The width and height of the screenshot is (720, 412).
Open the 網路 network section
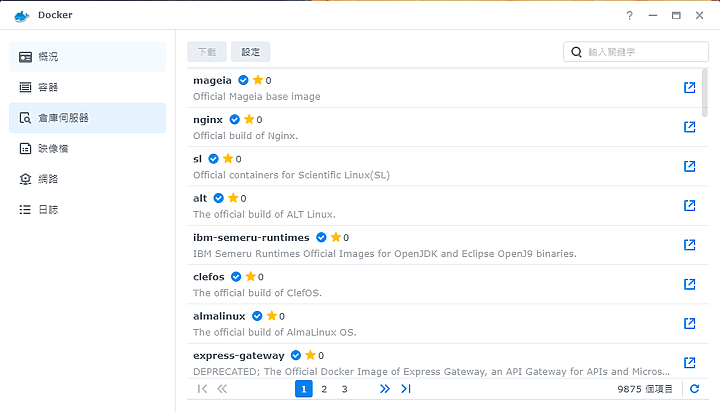point(87,179)
